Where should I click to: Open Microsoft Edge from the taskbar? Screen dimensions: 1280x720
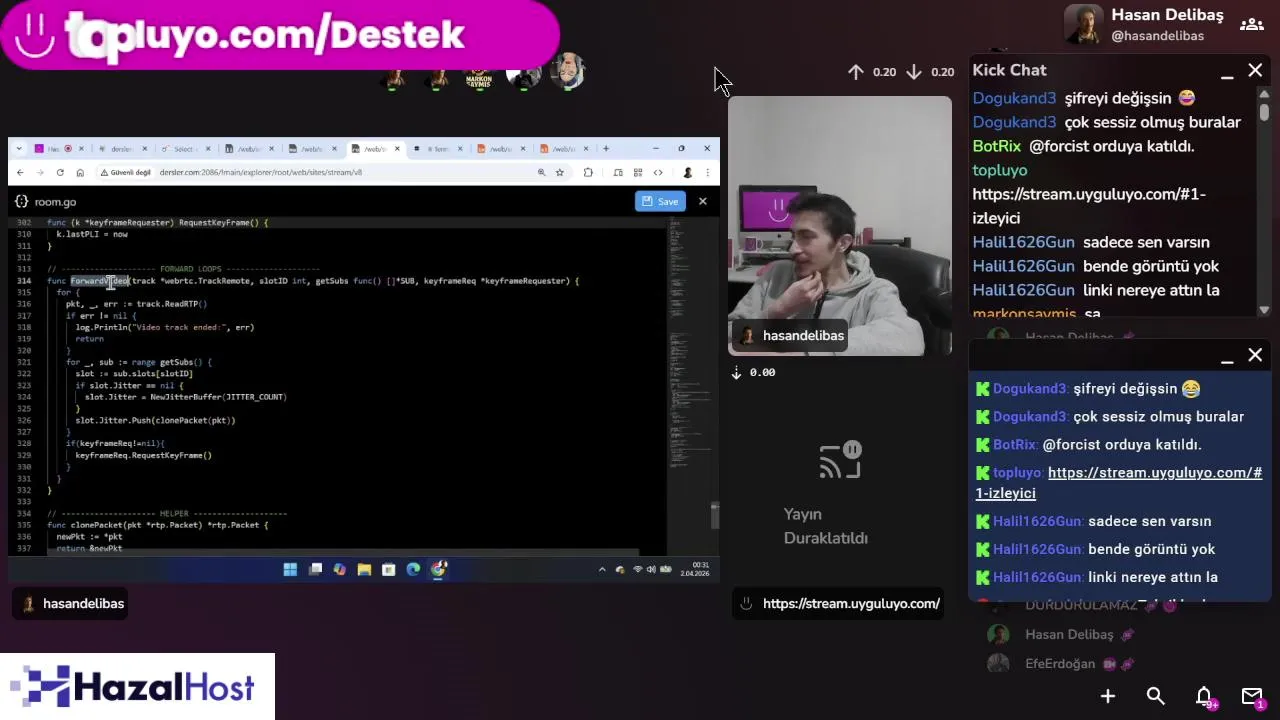click(413, 569)
